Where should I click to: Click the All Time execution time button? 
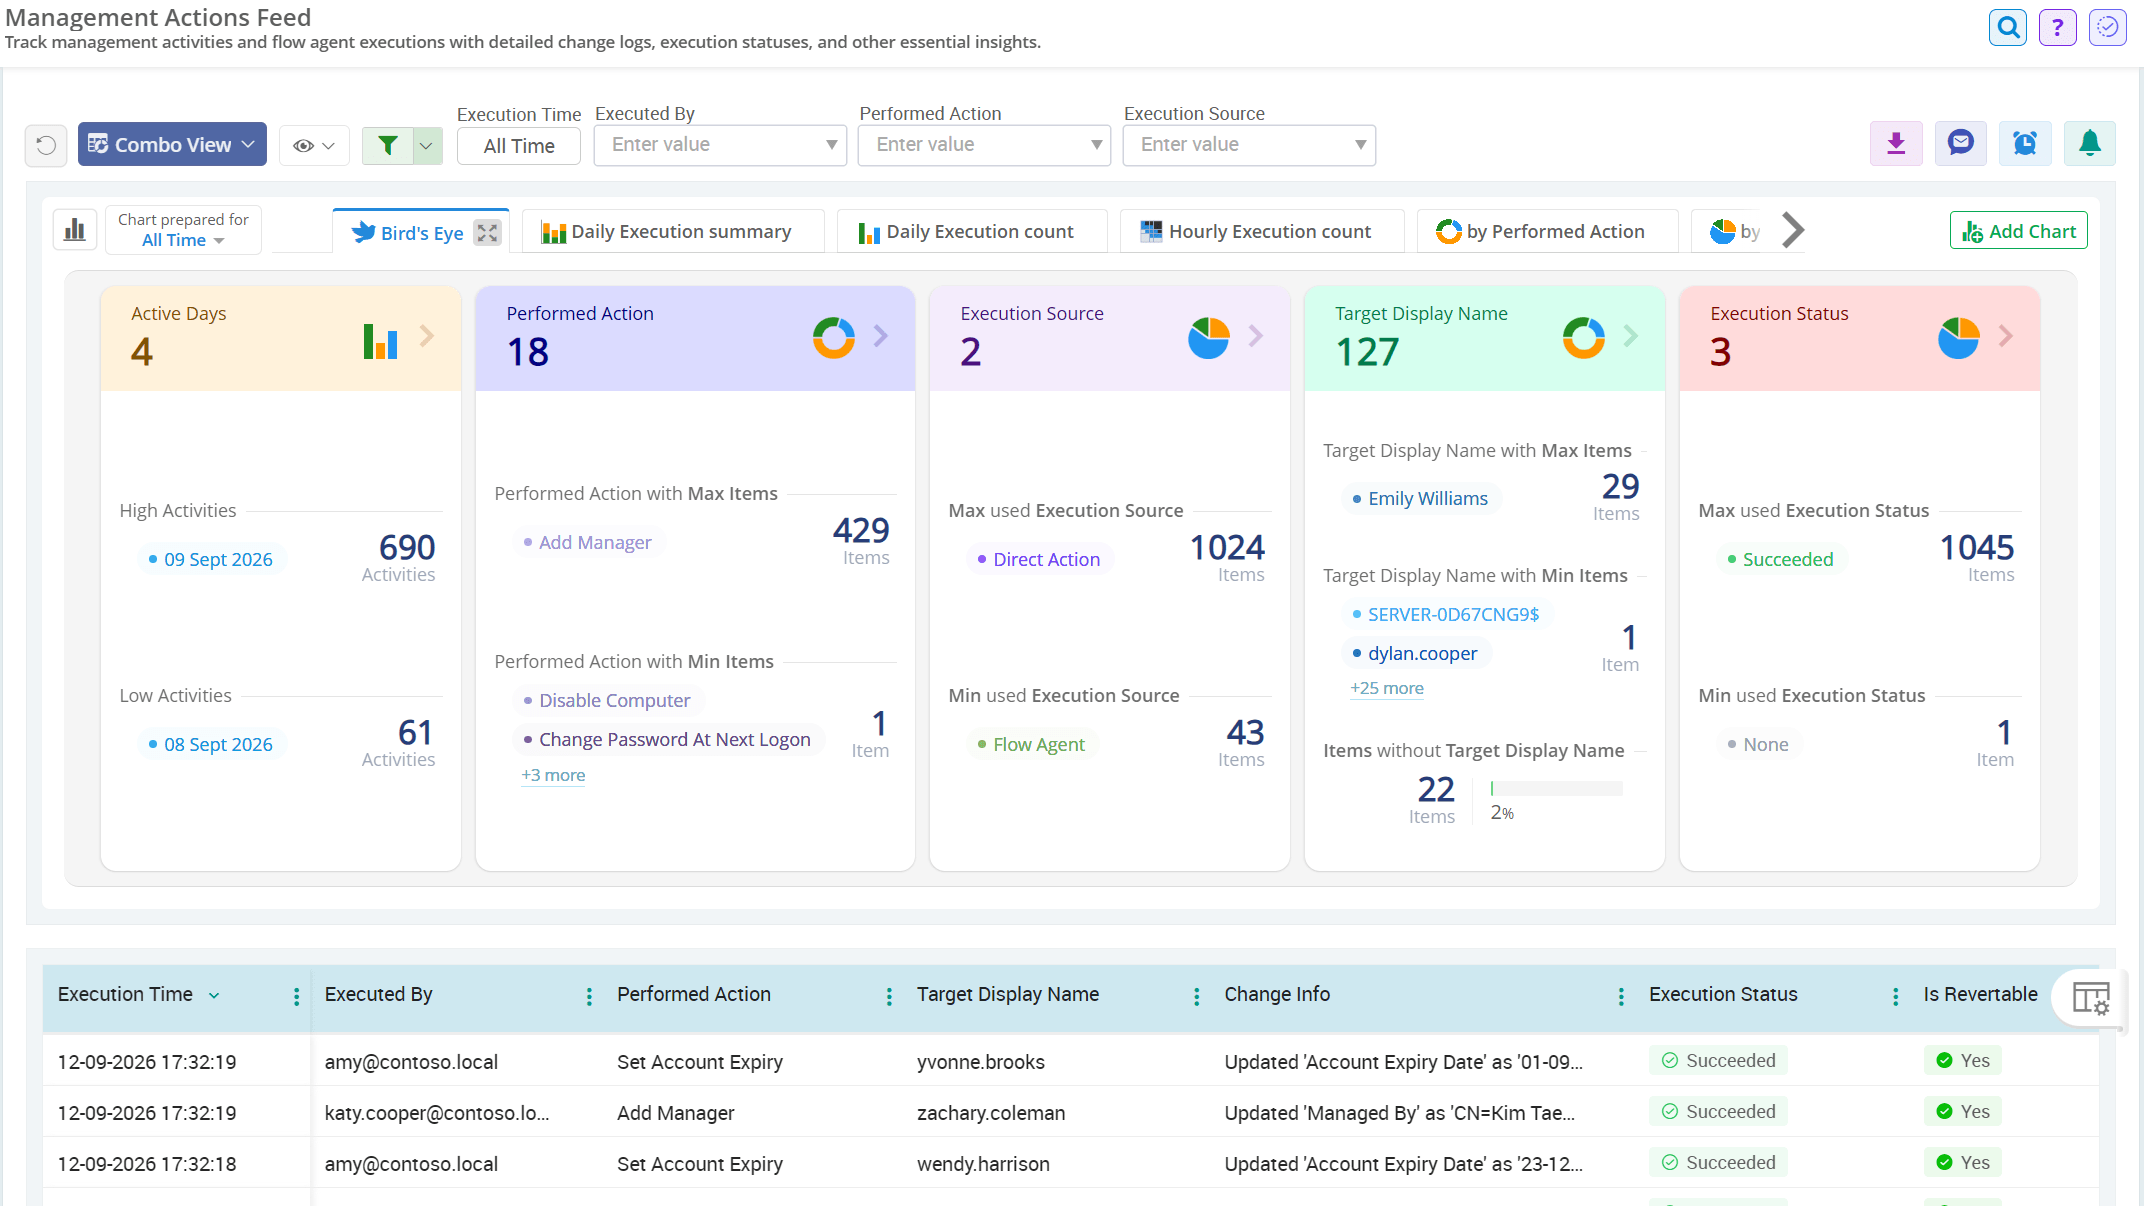pyautogui.click(x=518, y=146)
